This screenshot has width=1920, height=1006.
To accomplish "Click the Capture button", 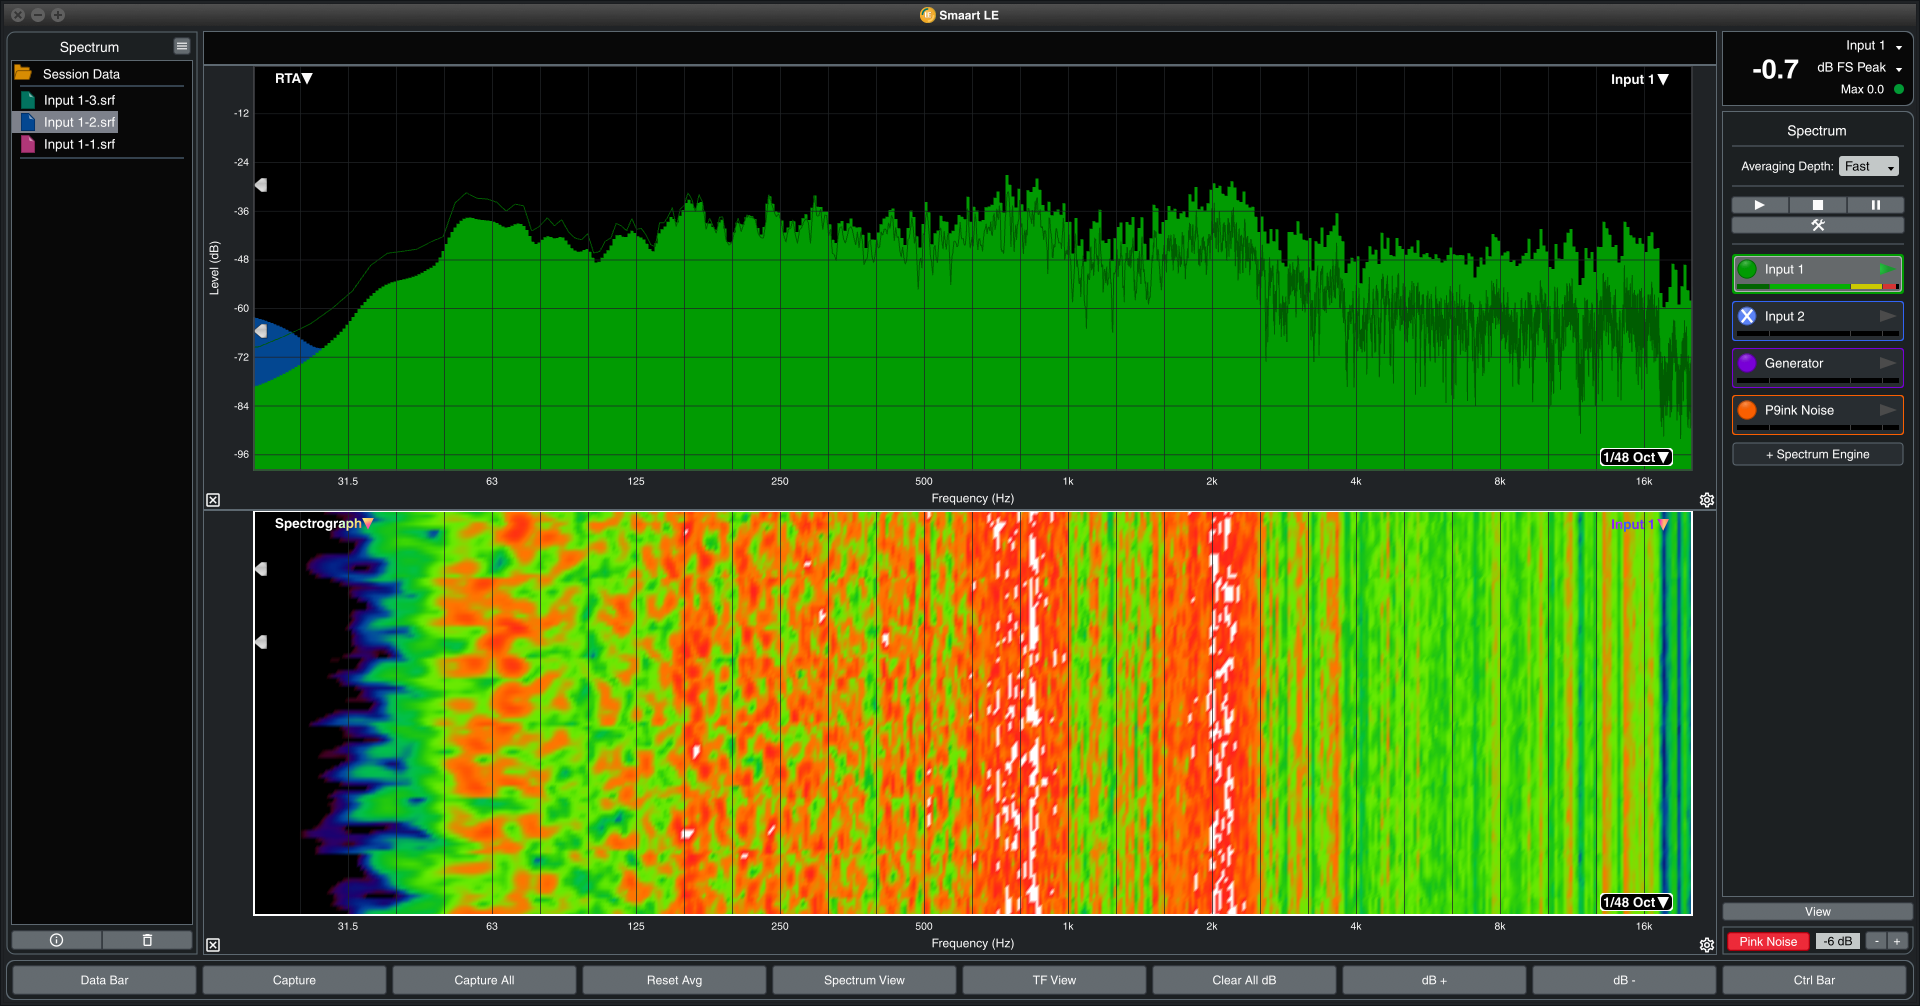I will [x=294, y=980].
